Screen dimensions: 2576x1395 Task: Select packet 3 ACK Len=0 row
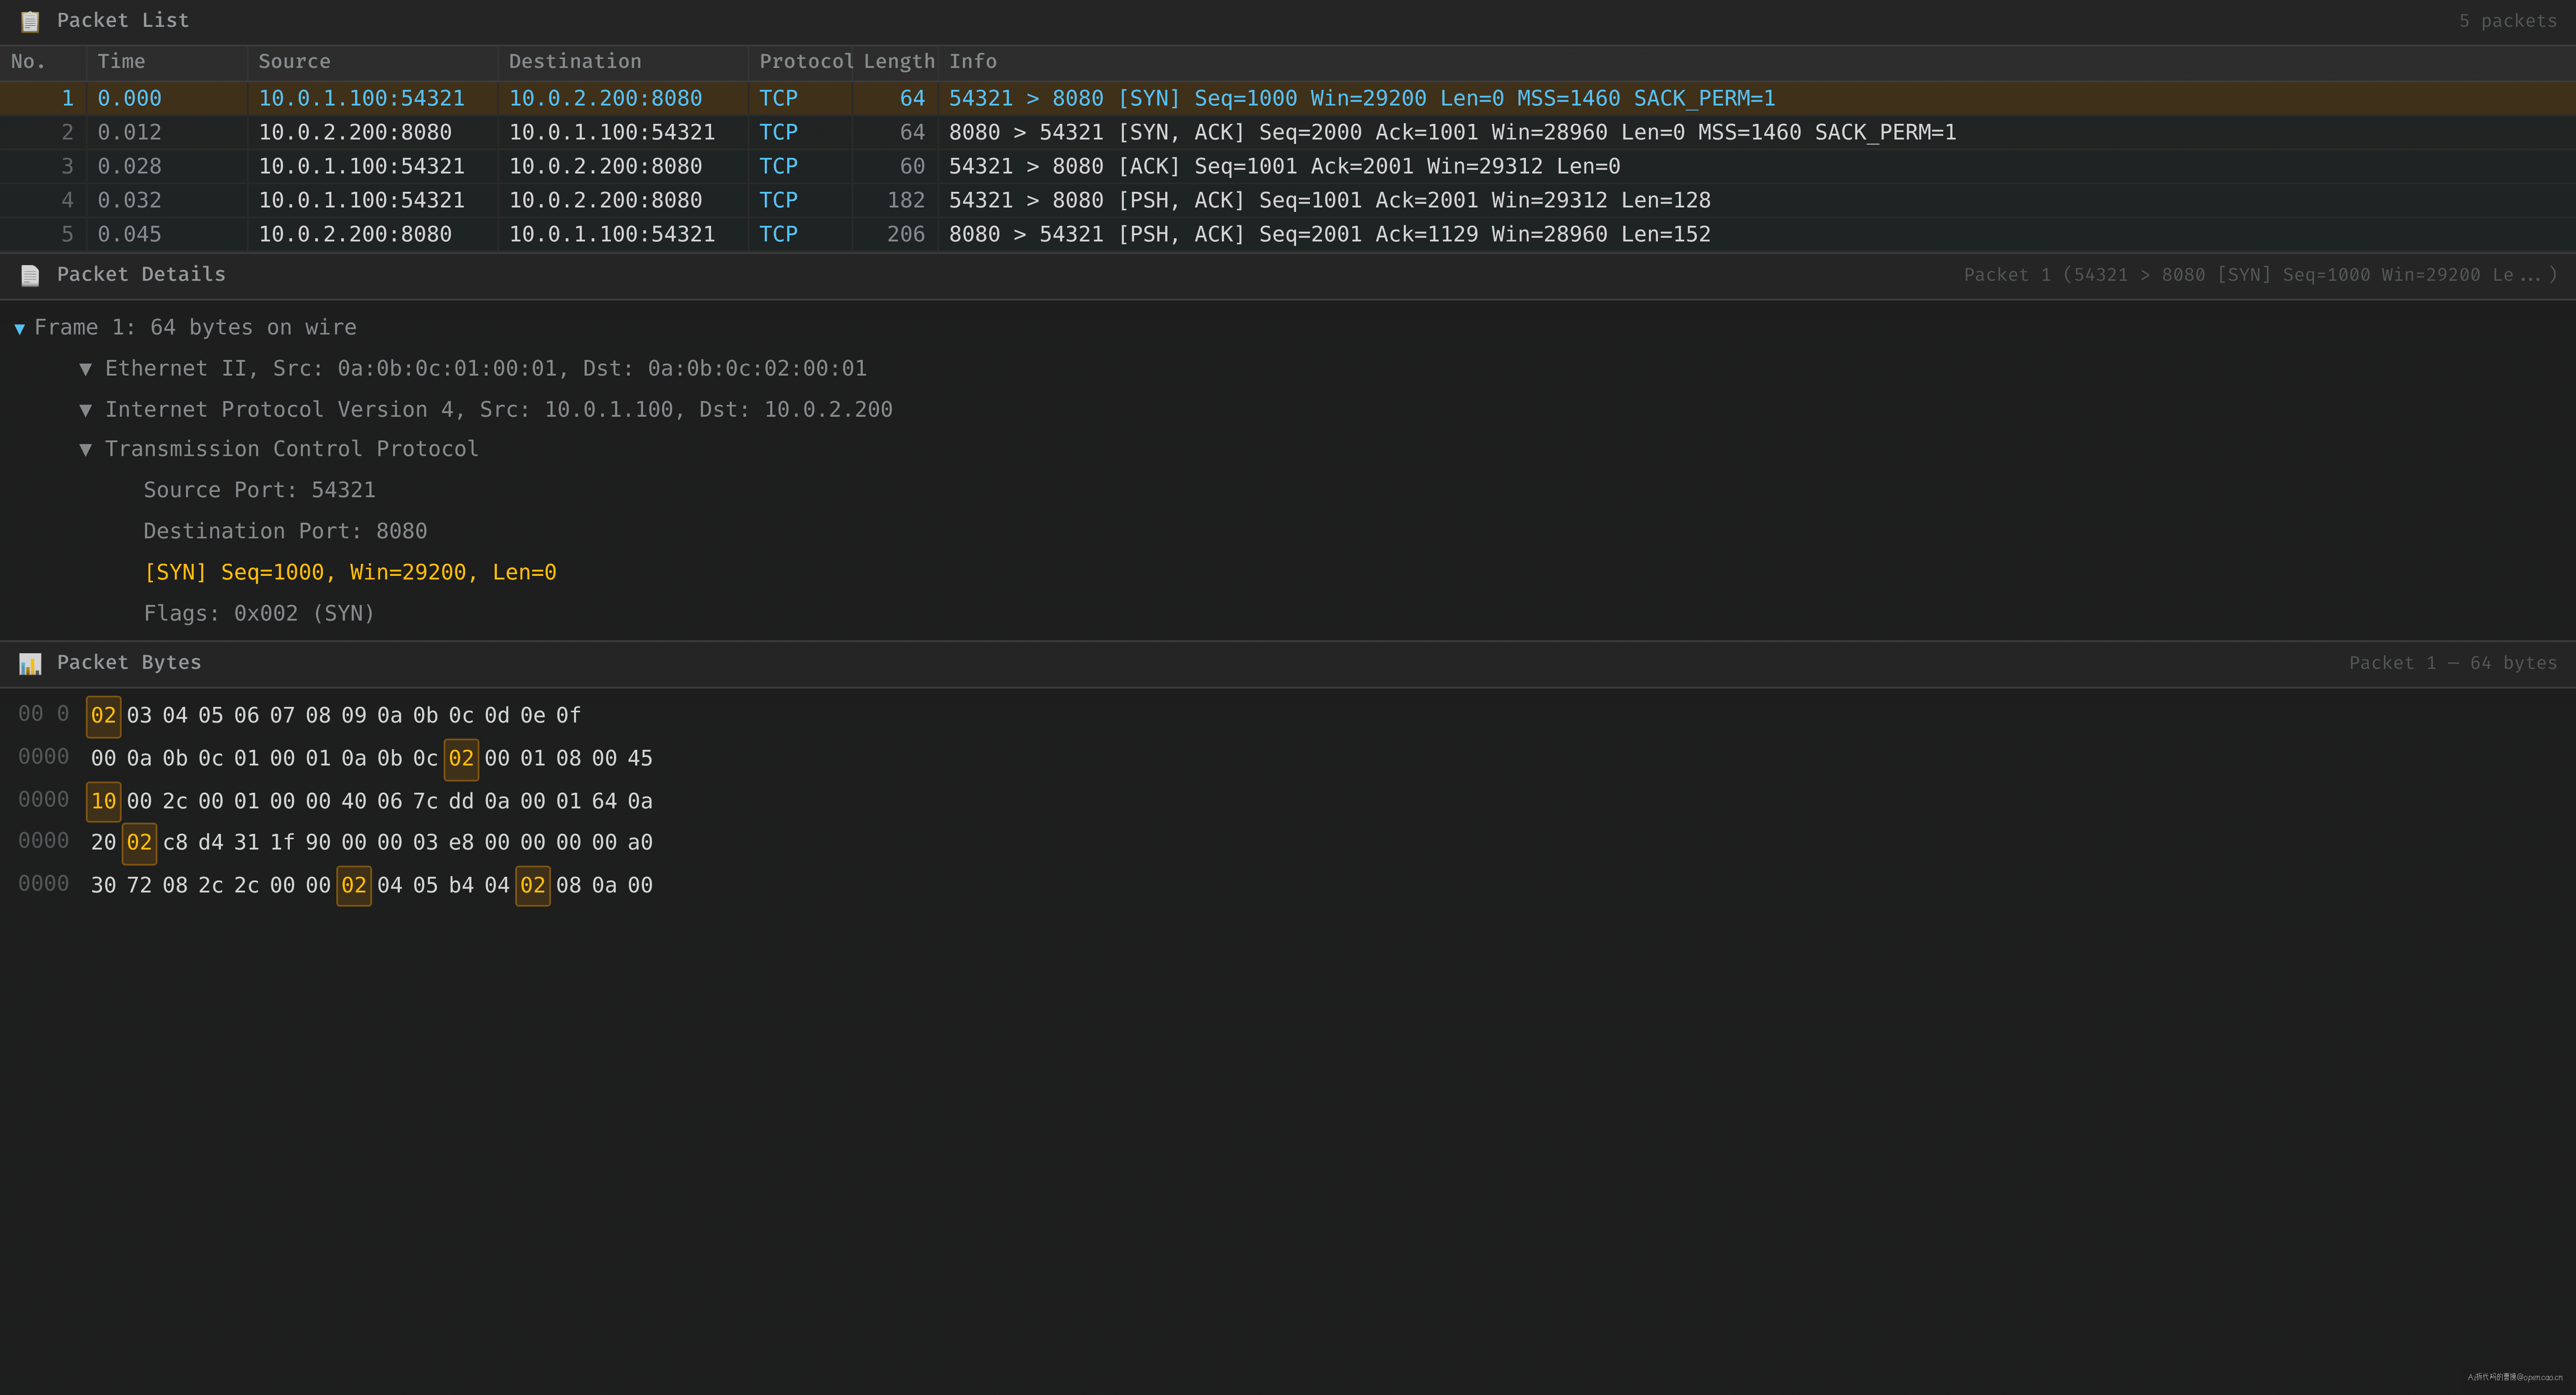1288,166
